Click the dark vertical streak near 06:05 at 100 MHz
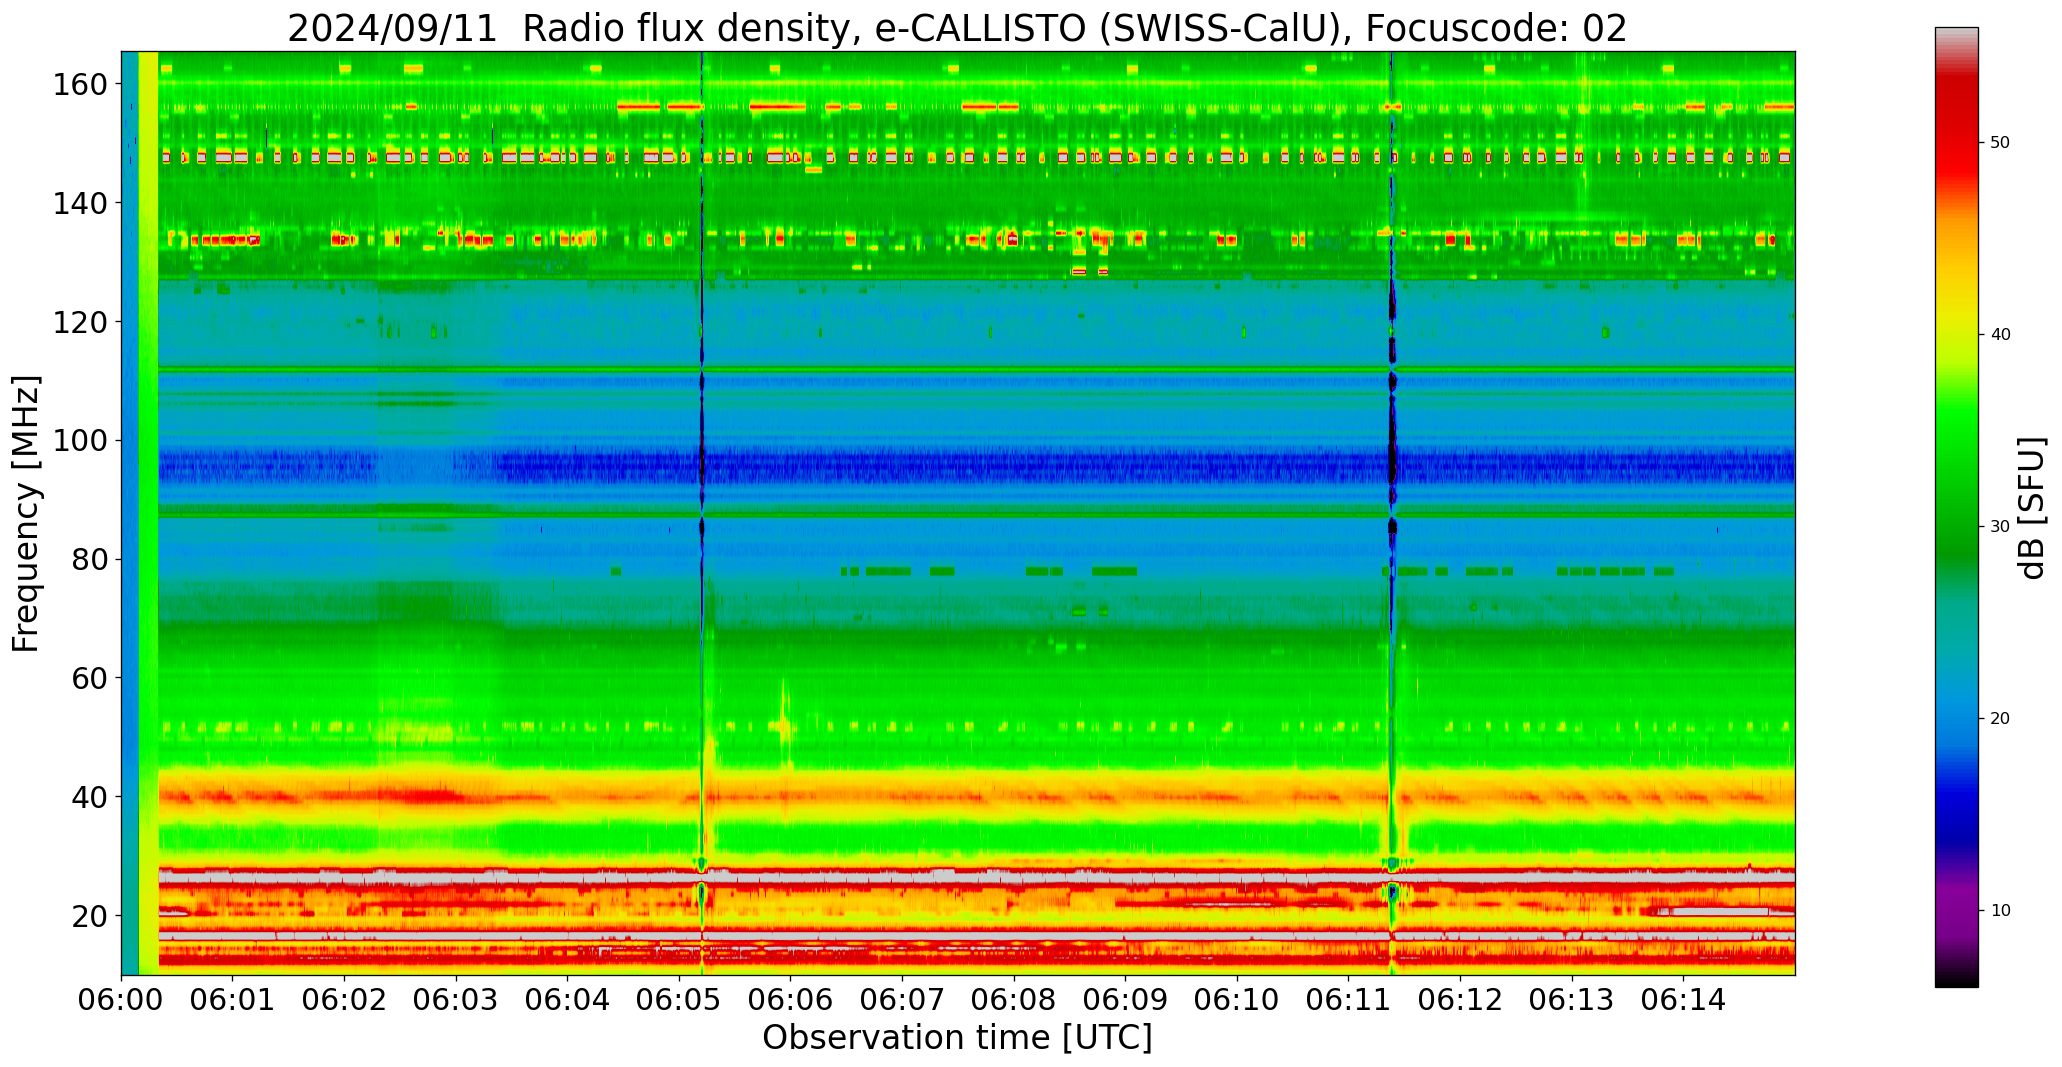The width and height of the screenshot is (2062, 1067). click(x=702, y=441)
